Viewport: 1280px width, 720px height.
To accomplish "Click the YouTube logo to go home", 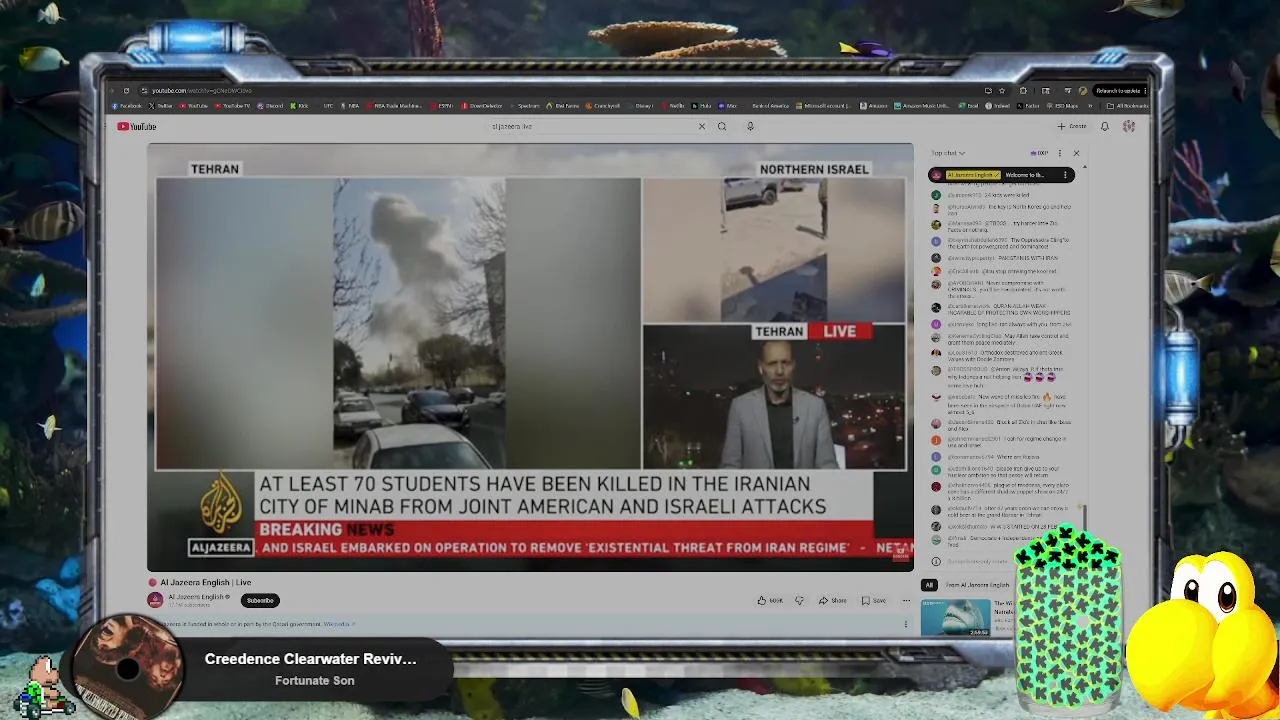I will pos(137,126).
